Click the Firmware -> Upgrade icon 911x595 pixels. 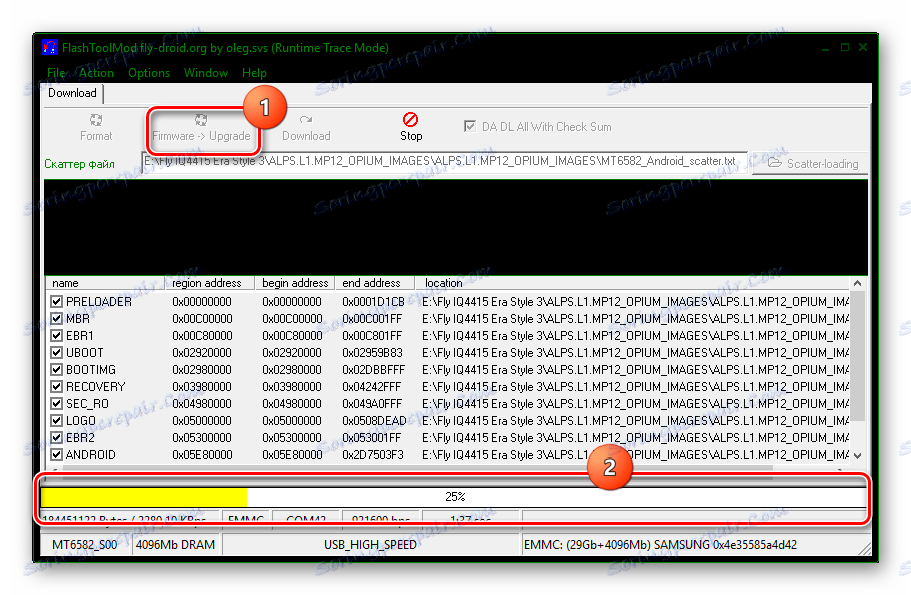click(x=201, y=120)
